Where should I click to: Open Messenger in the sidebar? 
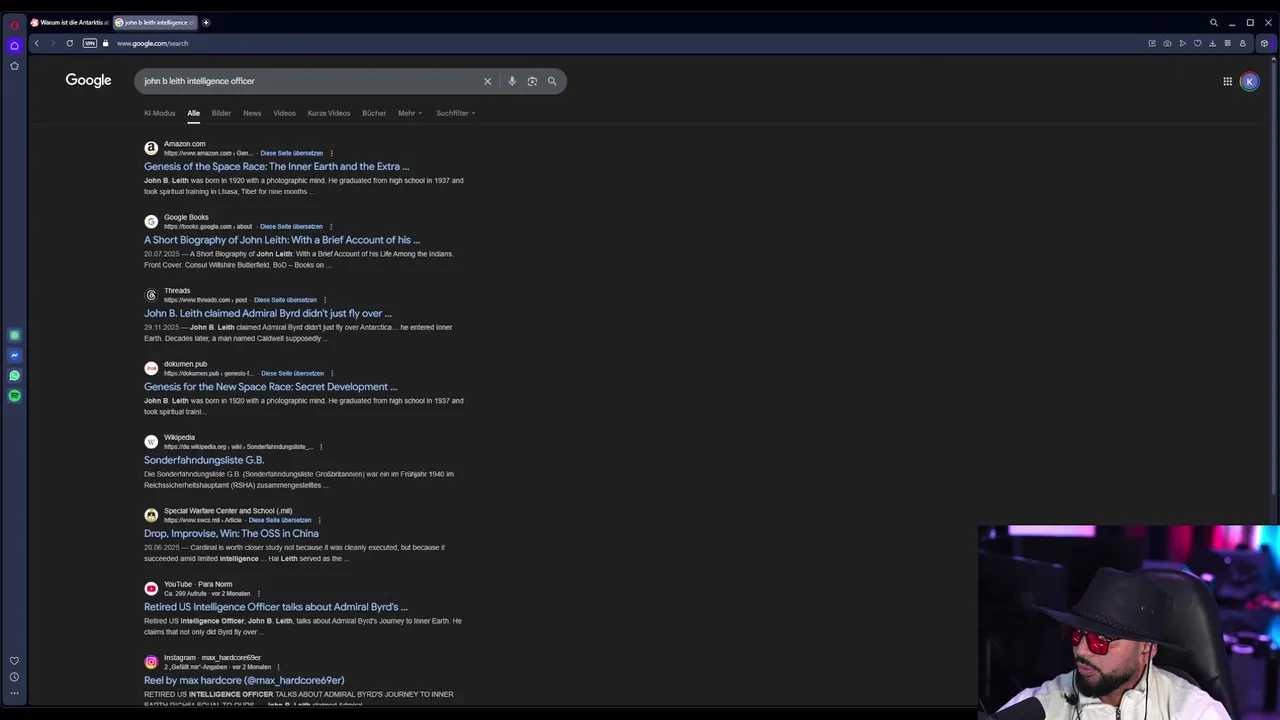(14, 355)
